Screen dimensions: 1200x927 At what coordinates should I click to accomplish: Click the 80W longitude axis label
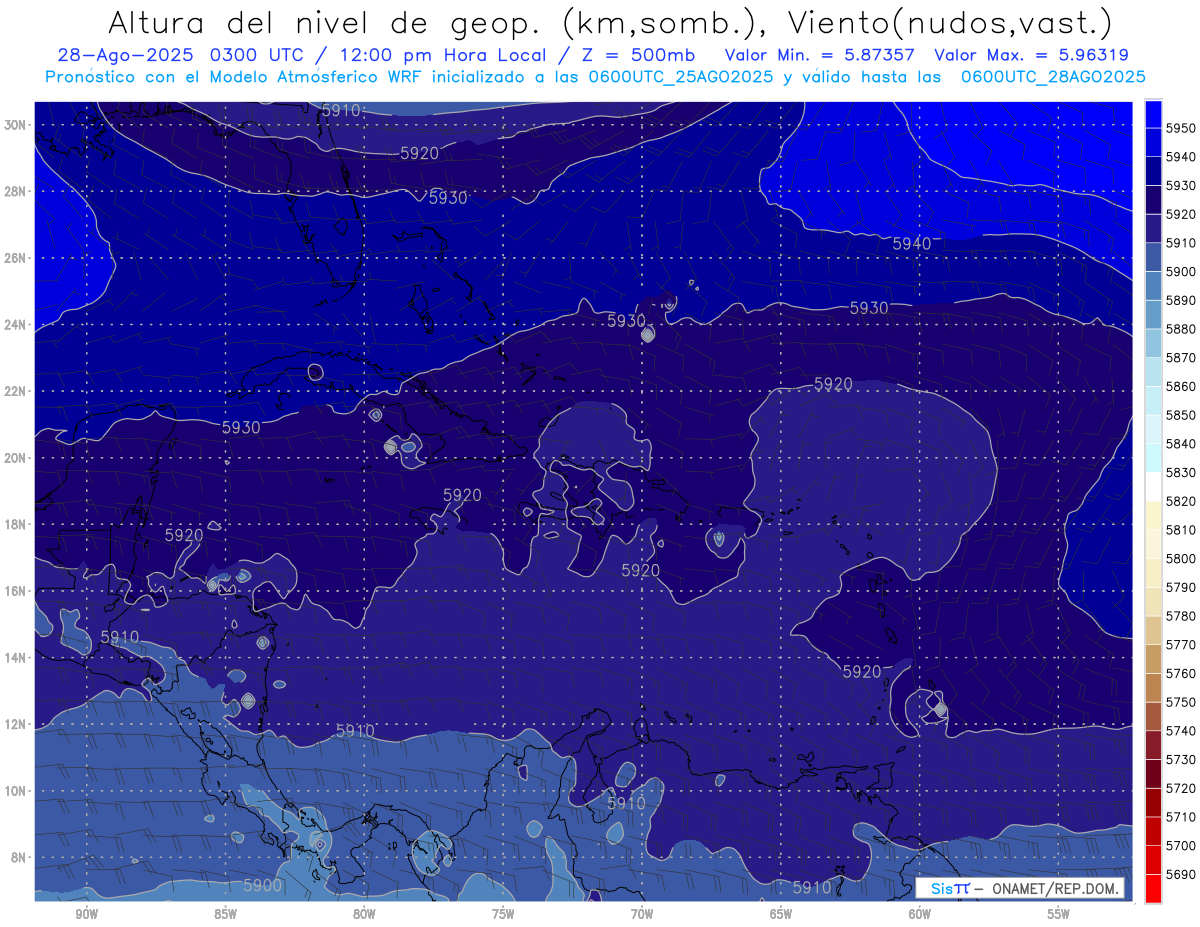click(364, 914)
